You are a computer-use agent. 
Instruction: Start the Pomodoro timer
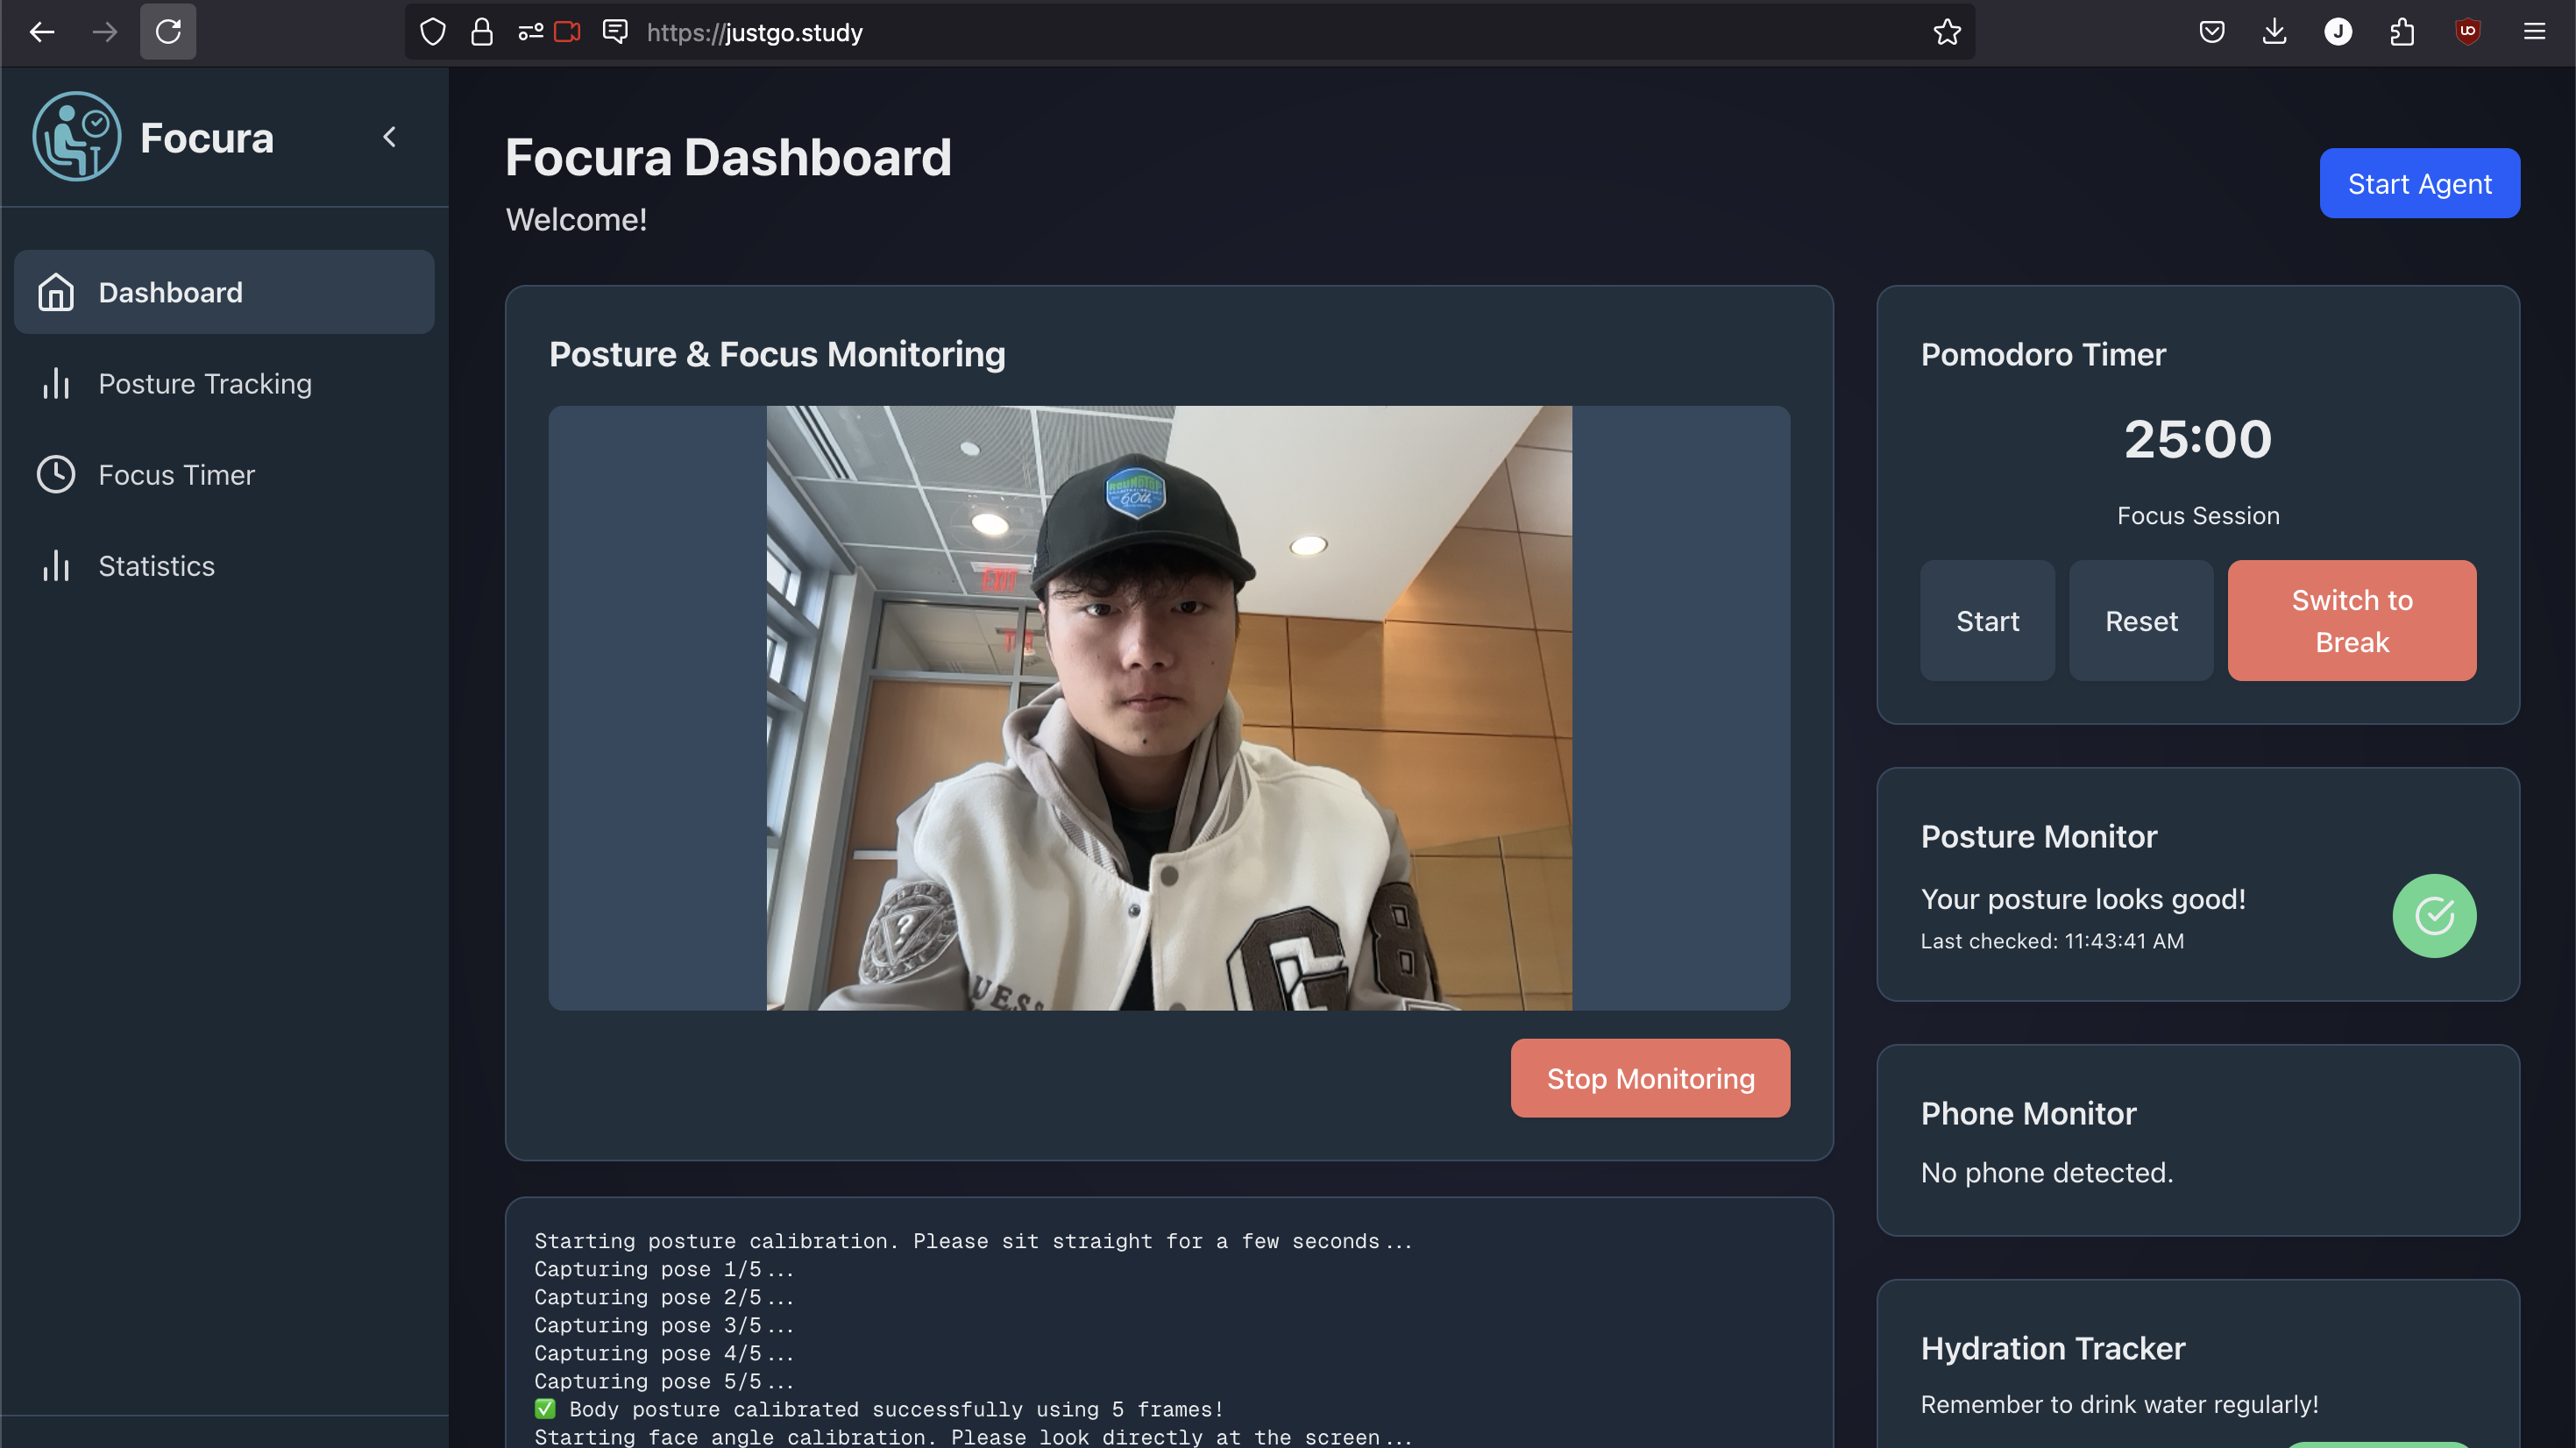click(1986, 621)
